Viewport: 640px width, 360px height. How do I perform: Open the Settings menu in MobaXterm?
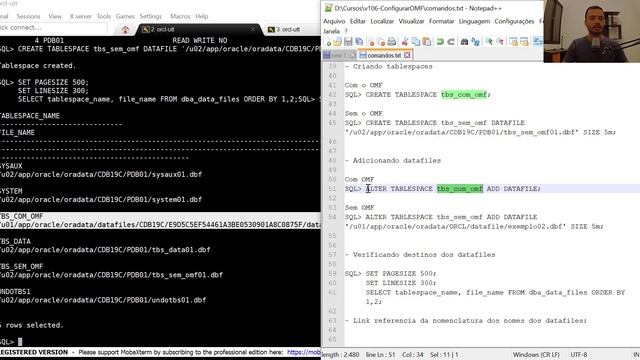coord(151,16)
